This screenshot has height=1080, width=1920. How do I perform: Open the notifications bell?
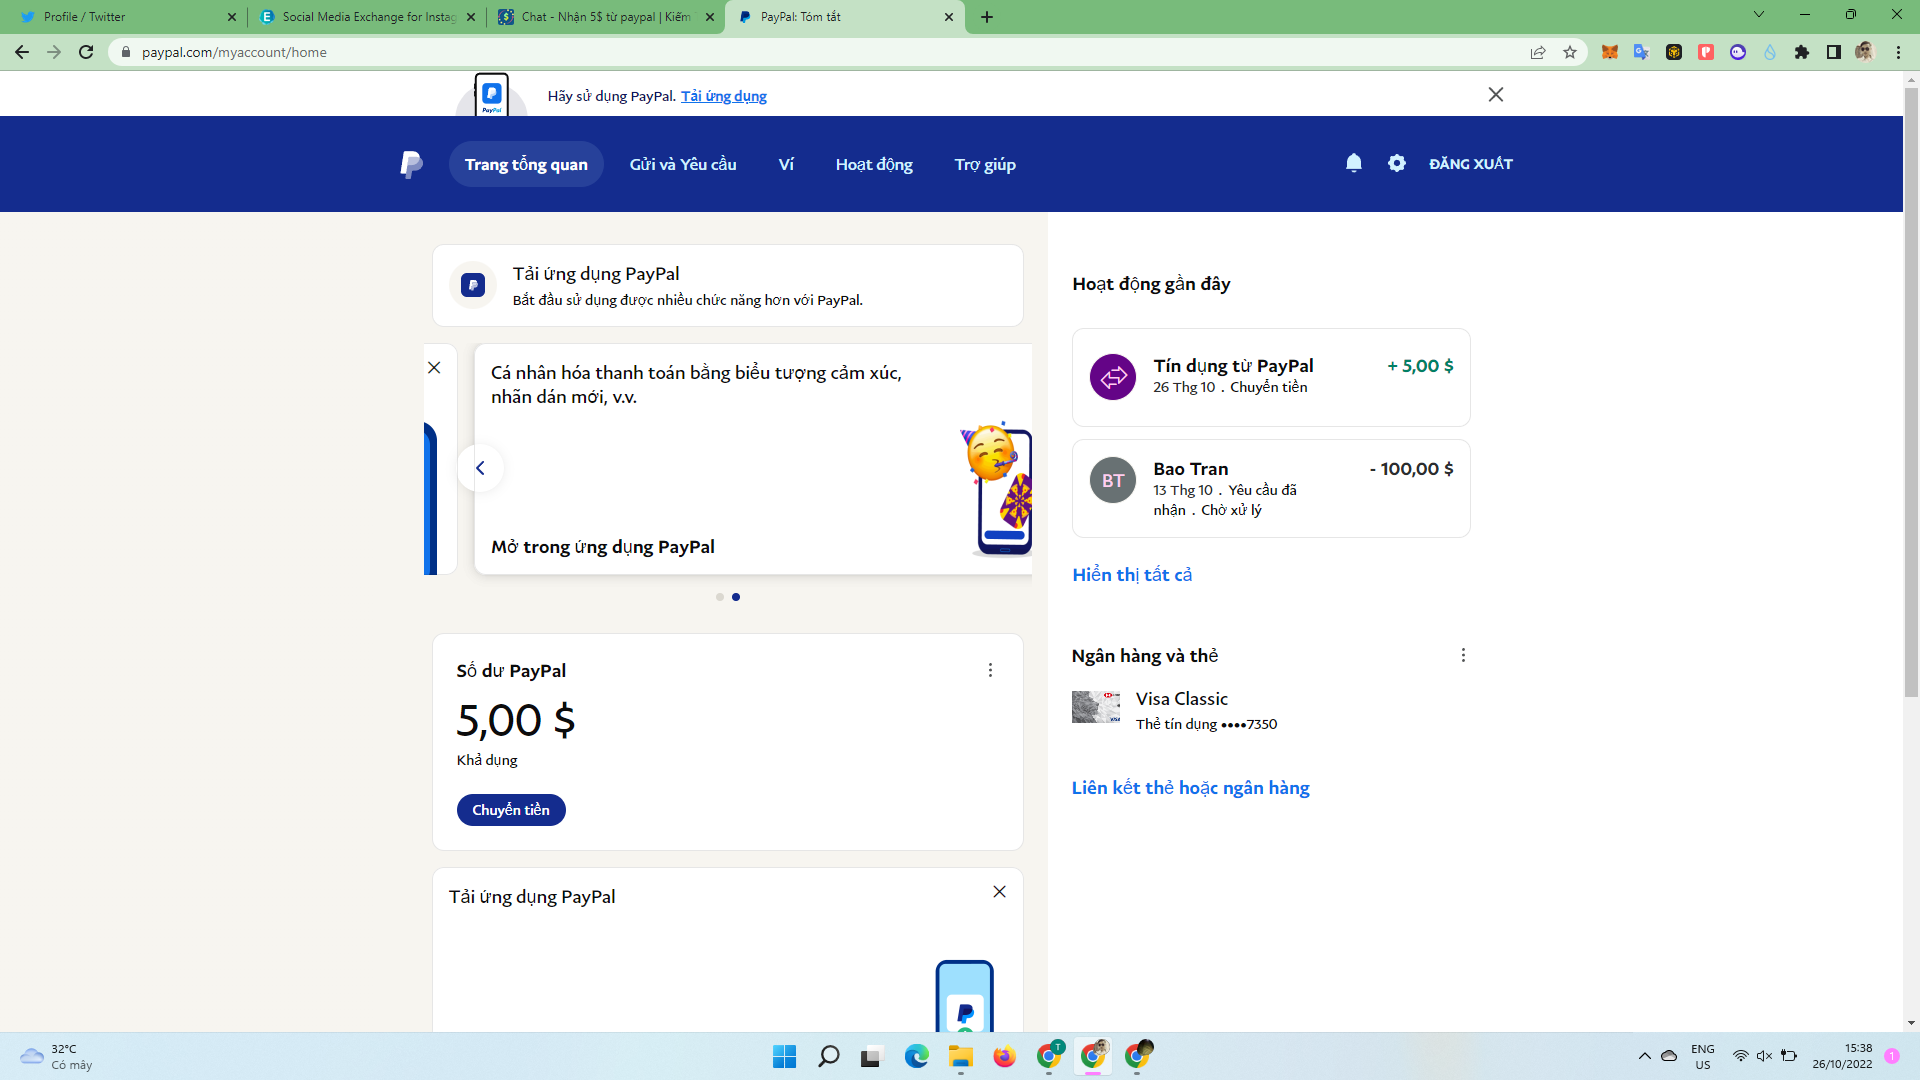coord(1354,163)
